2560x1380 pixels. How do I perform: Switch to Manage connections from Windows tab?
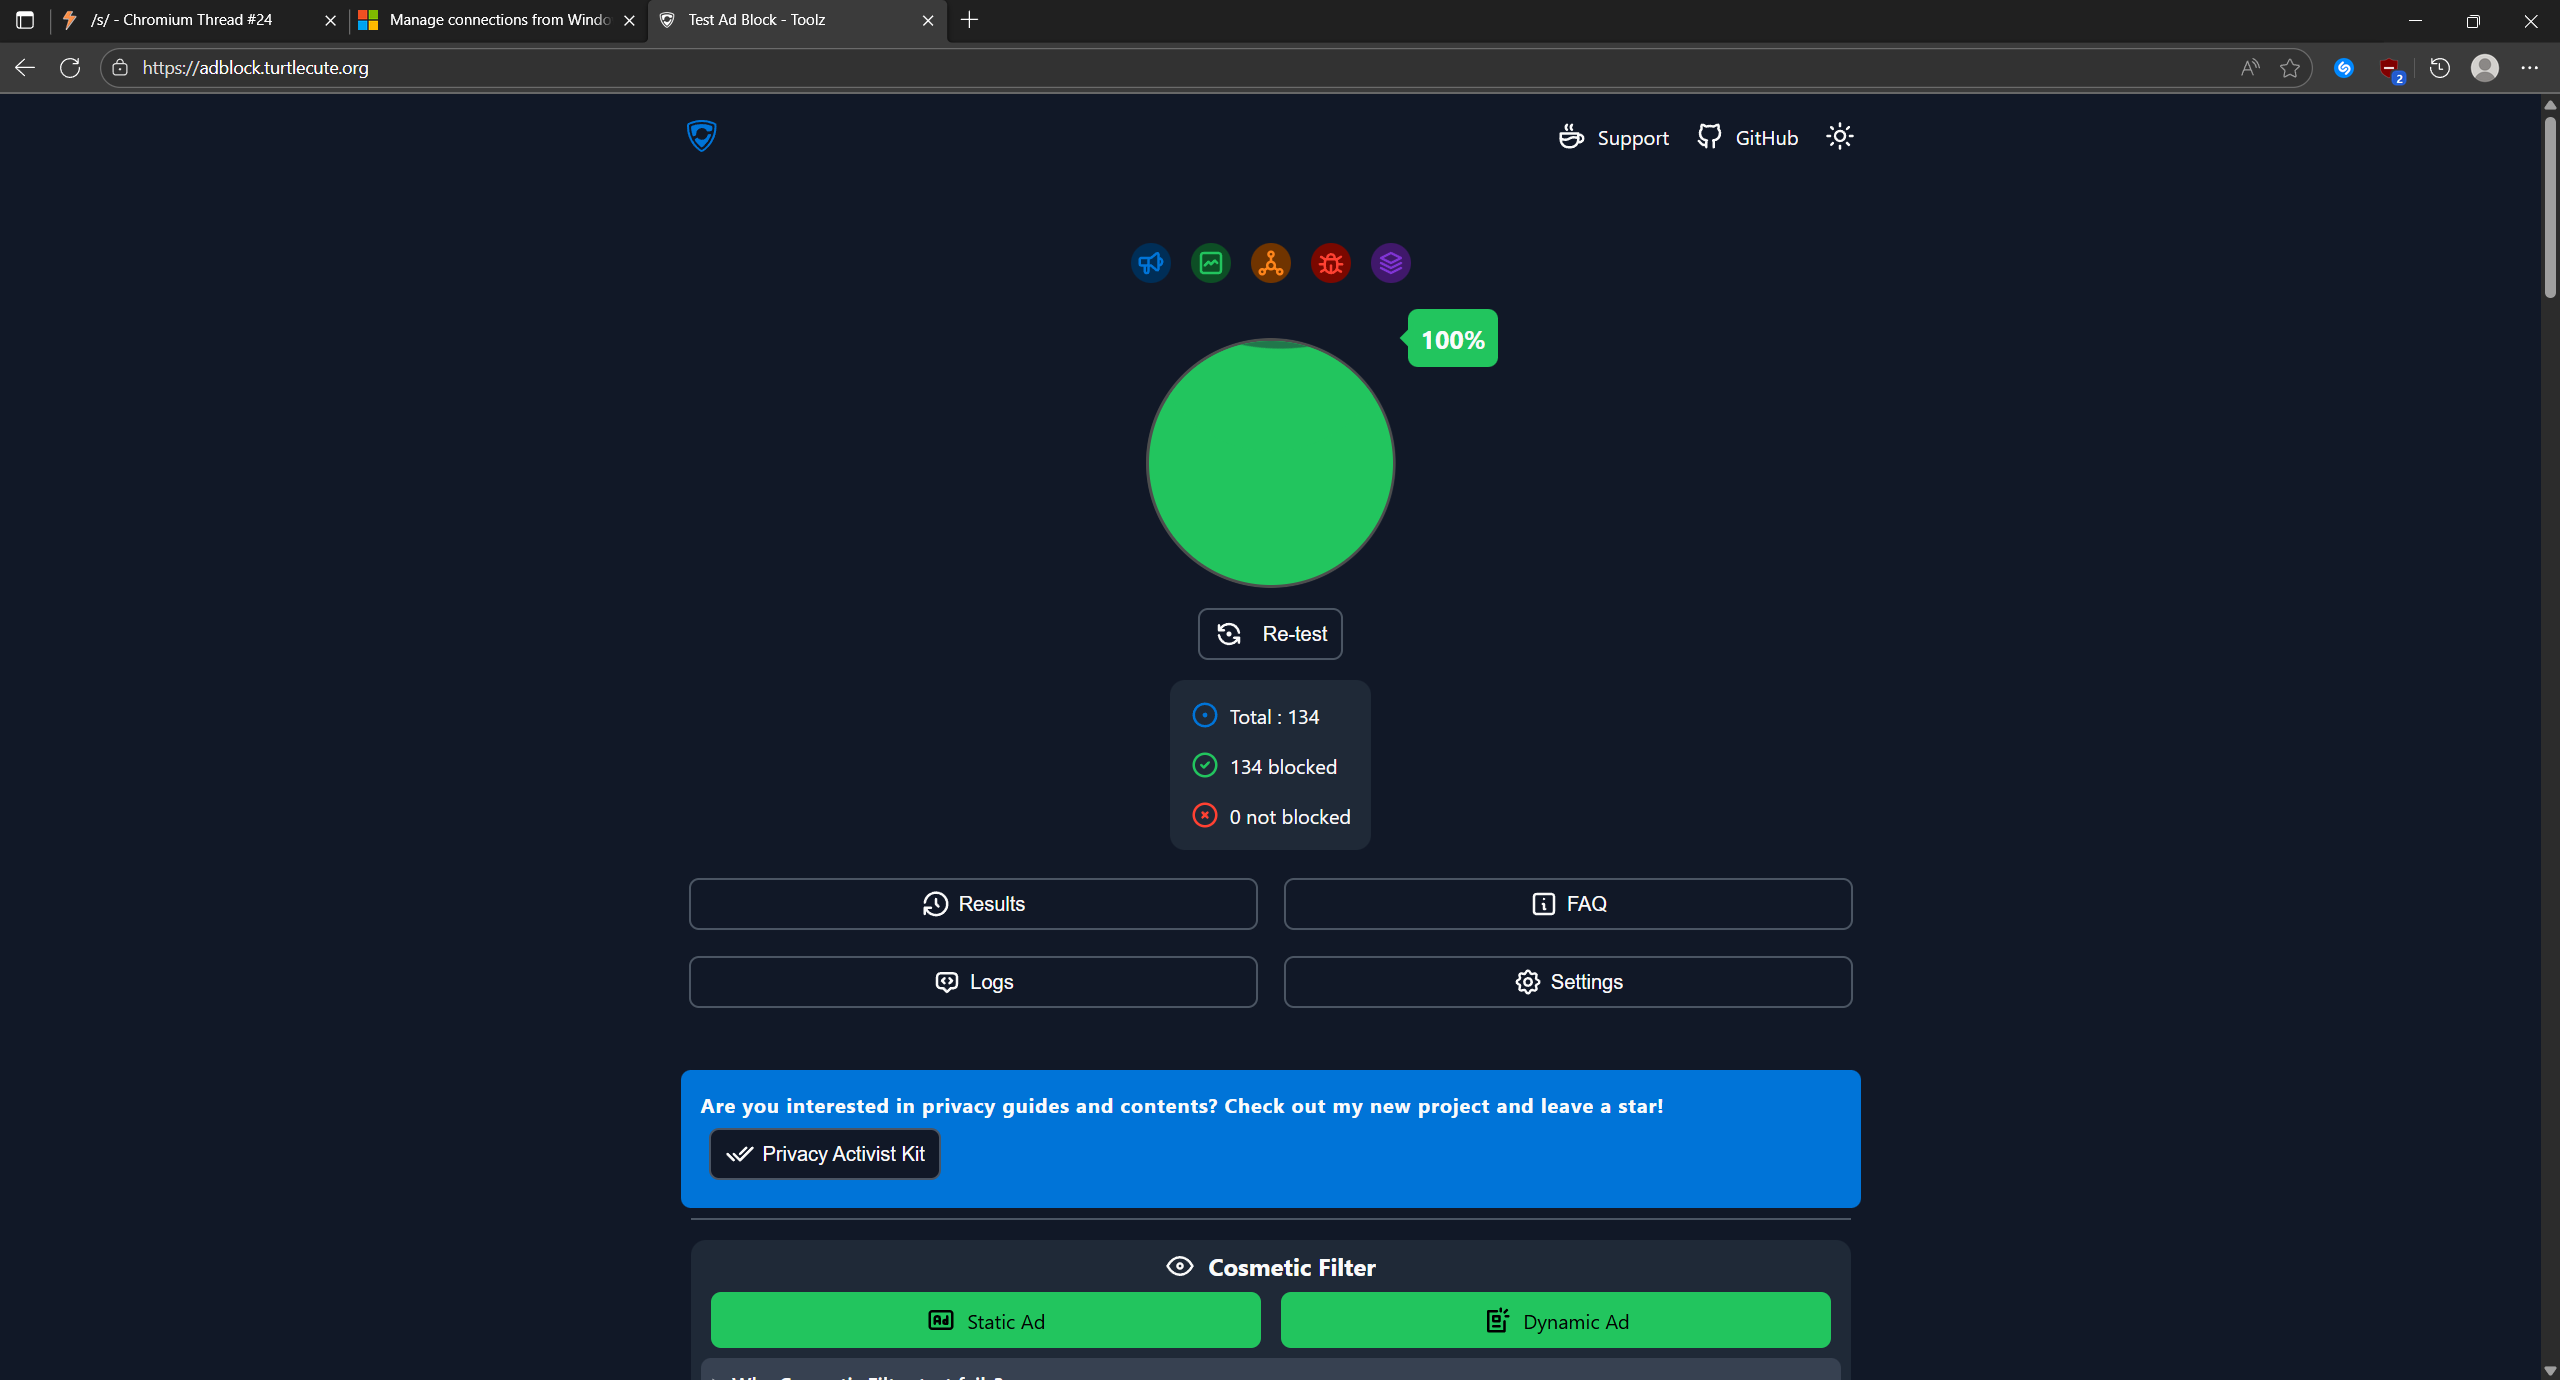point(498,20)
